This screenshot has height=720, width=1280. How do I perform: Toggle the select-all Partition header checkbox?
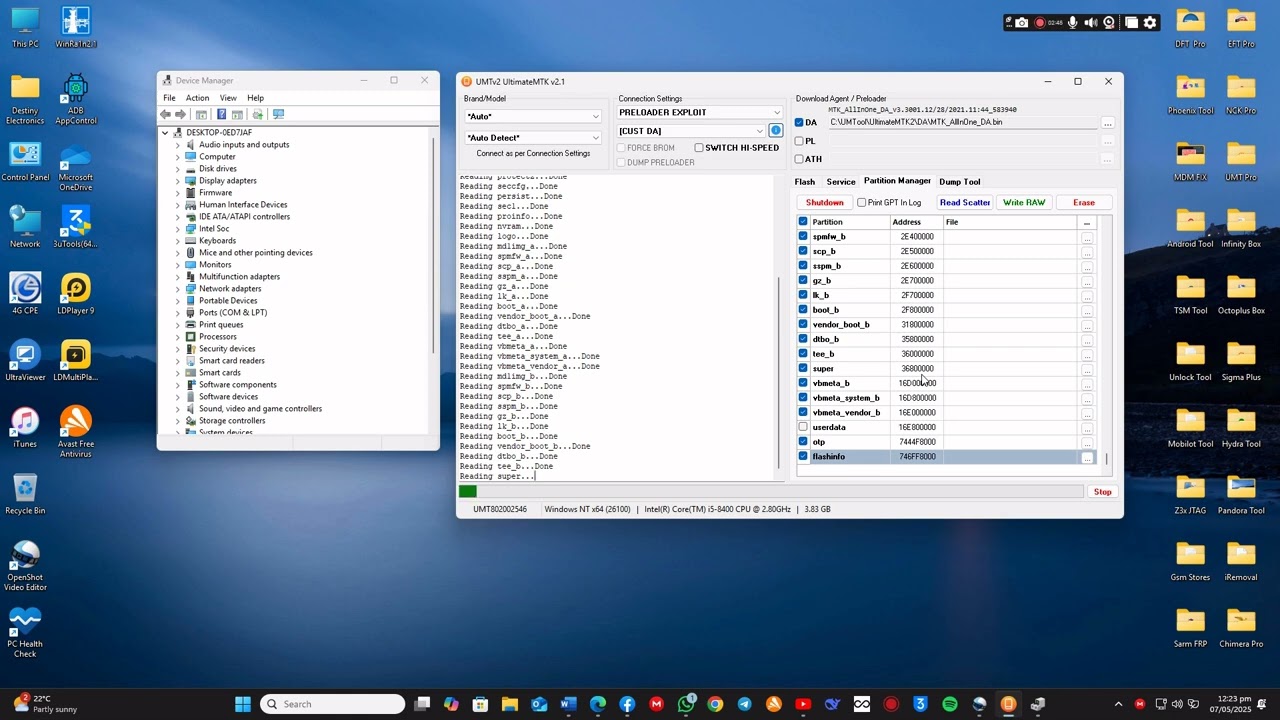pos(803,221)
